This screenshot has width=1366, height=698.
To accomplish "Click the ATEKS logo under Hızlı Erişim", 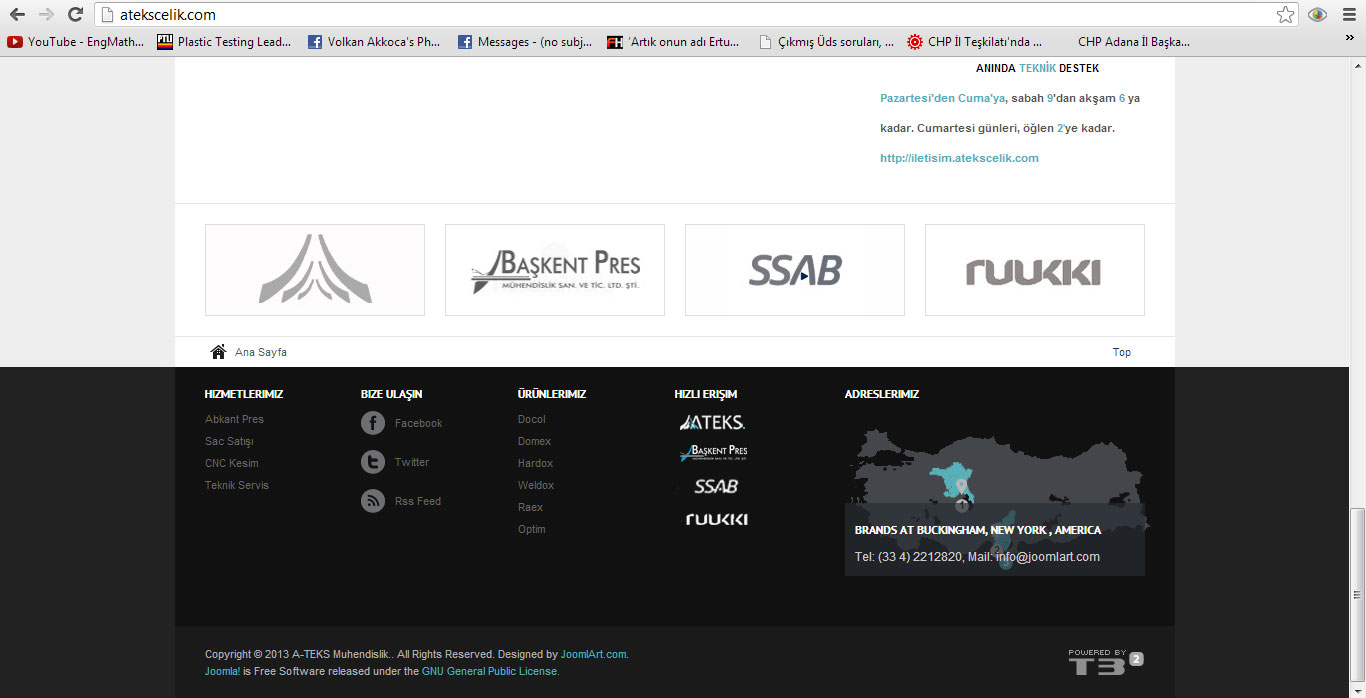I will pyautogui.click(x=712, y=422).
